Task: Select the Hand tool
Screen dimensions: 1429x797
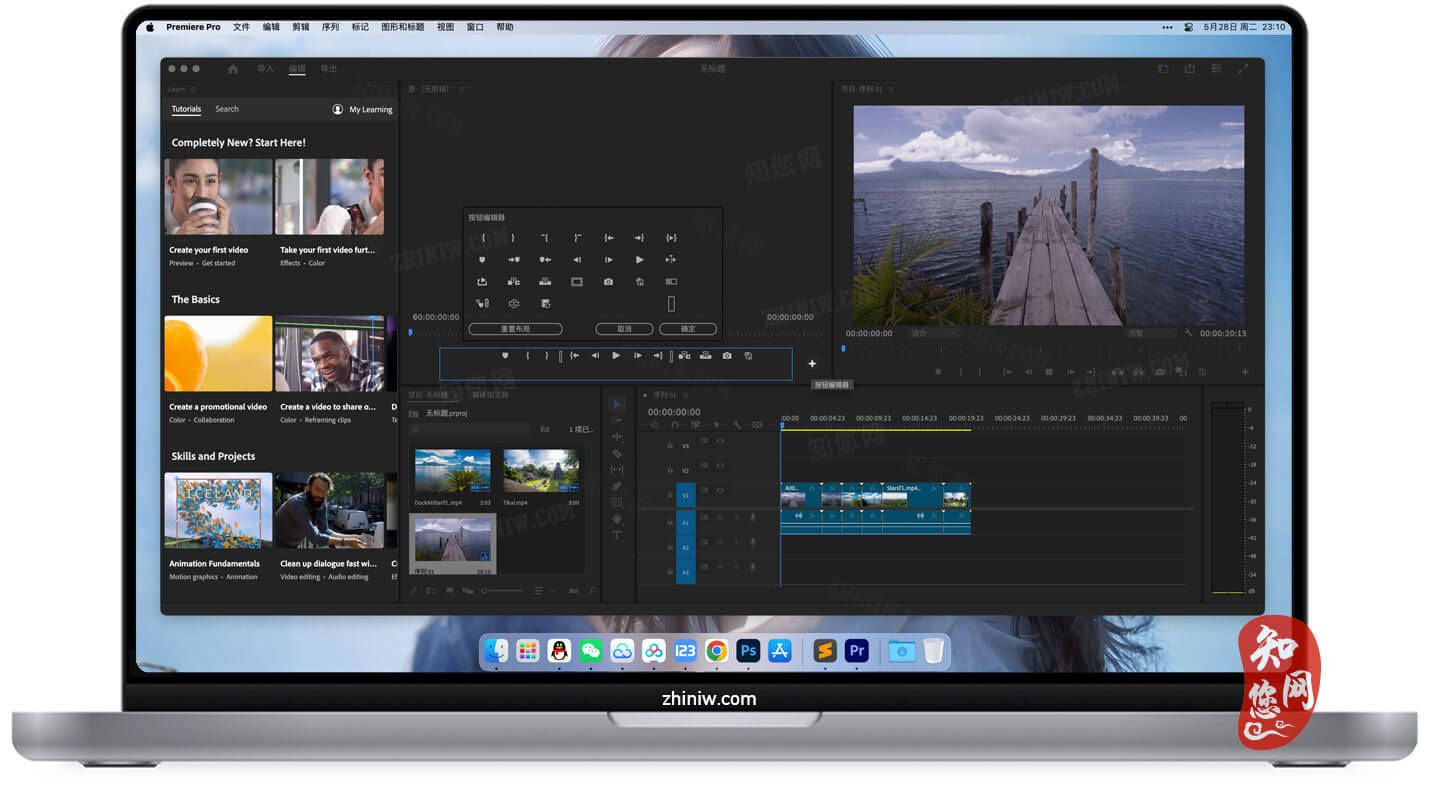Action: (617, 518)
